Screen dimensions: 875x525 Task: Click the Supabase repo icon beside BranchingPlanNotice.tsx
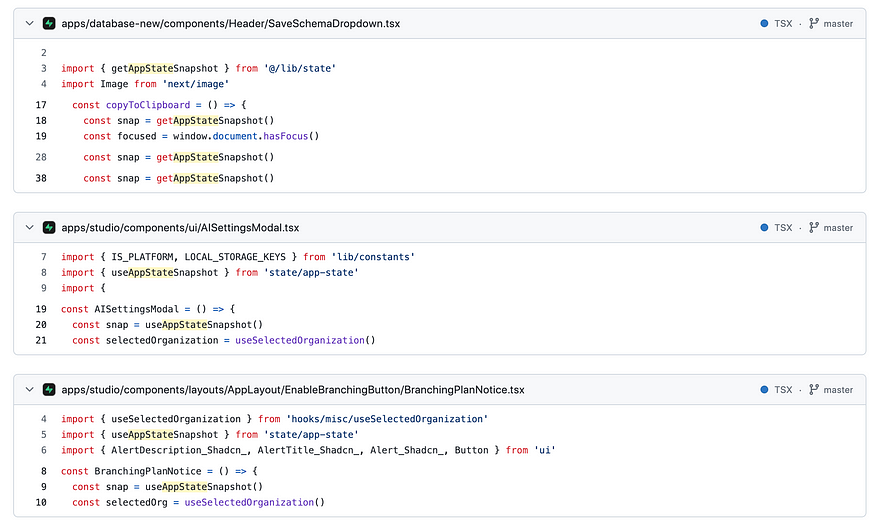point(49,389)
